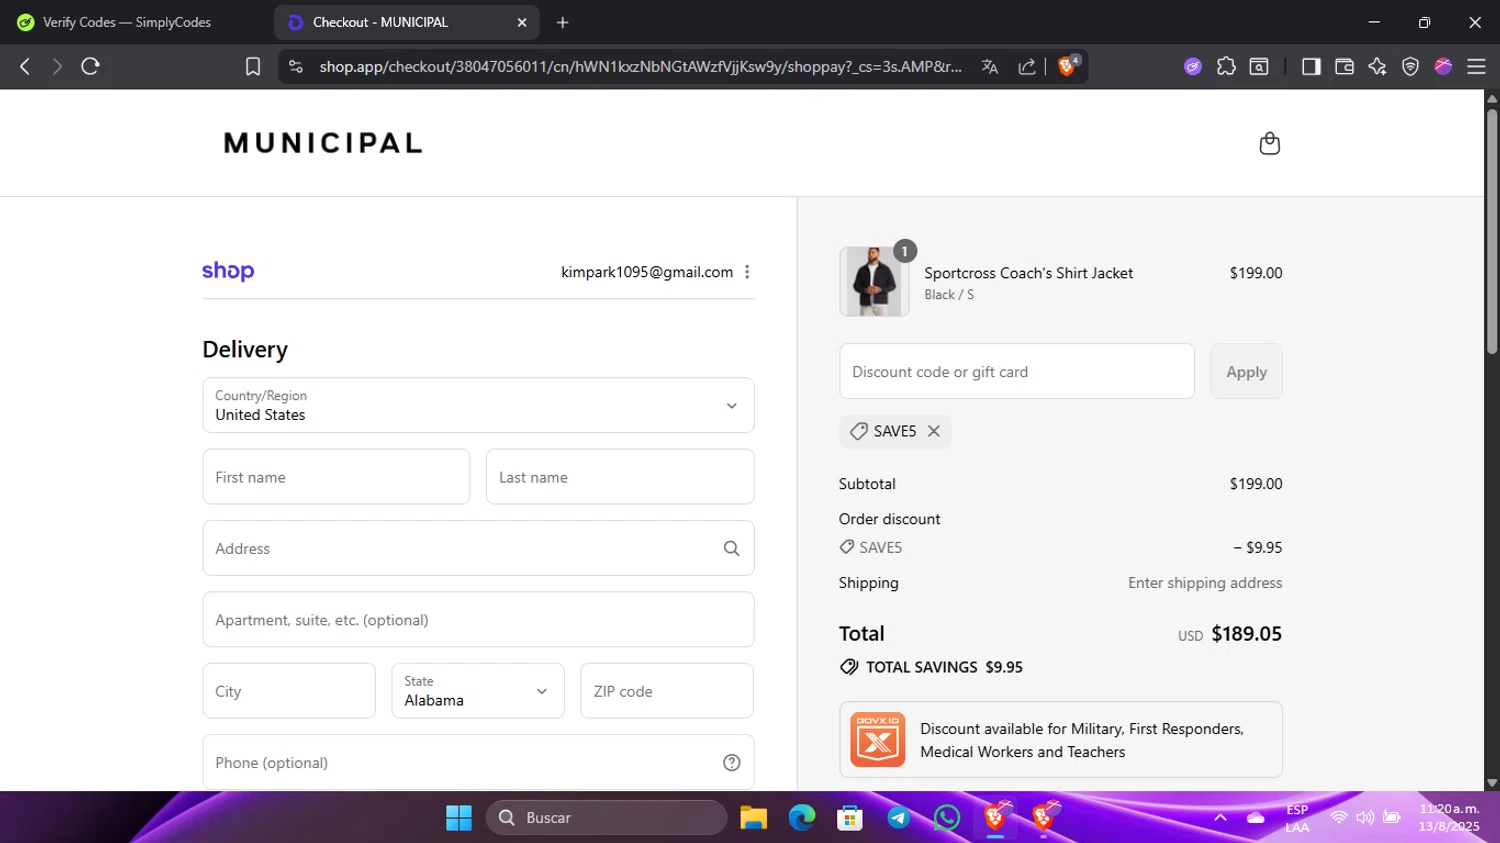Close the Checkout - MUNICIPAL tab

coord(522,22)
